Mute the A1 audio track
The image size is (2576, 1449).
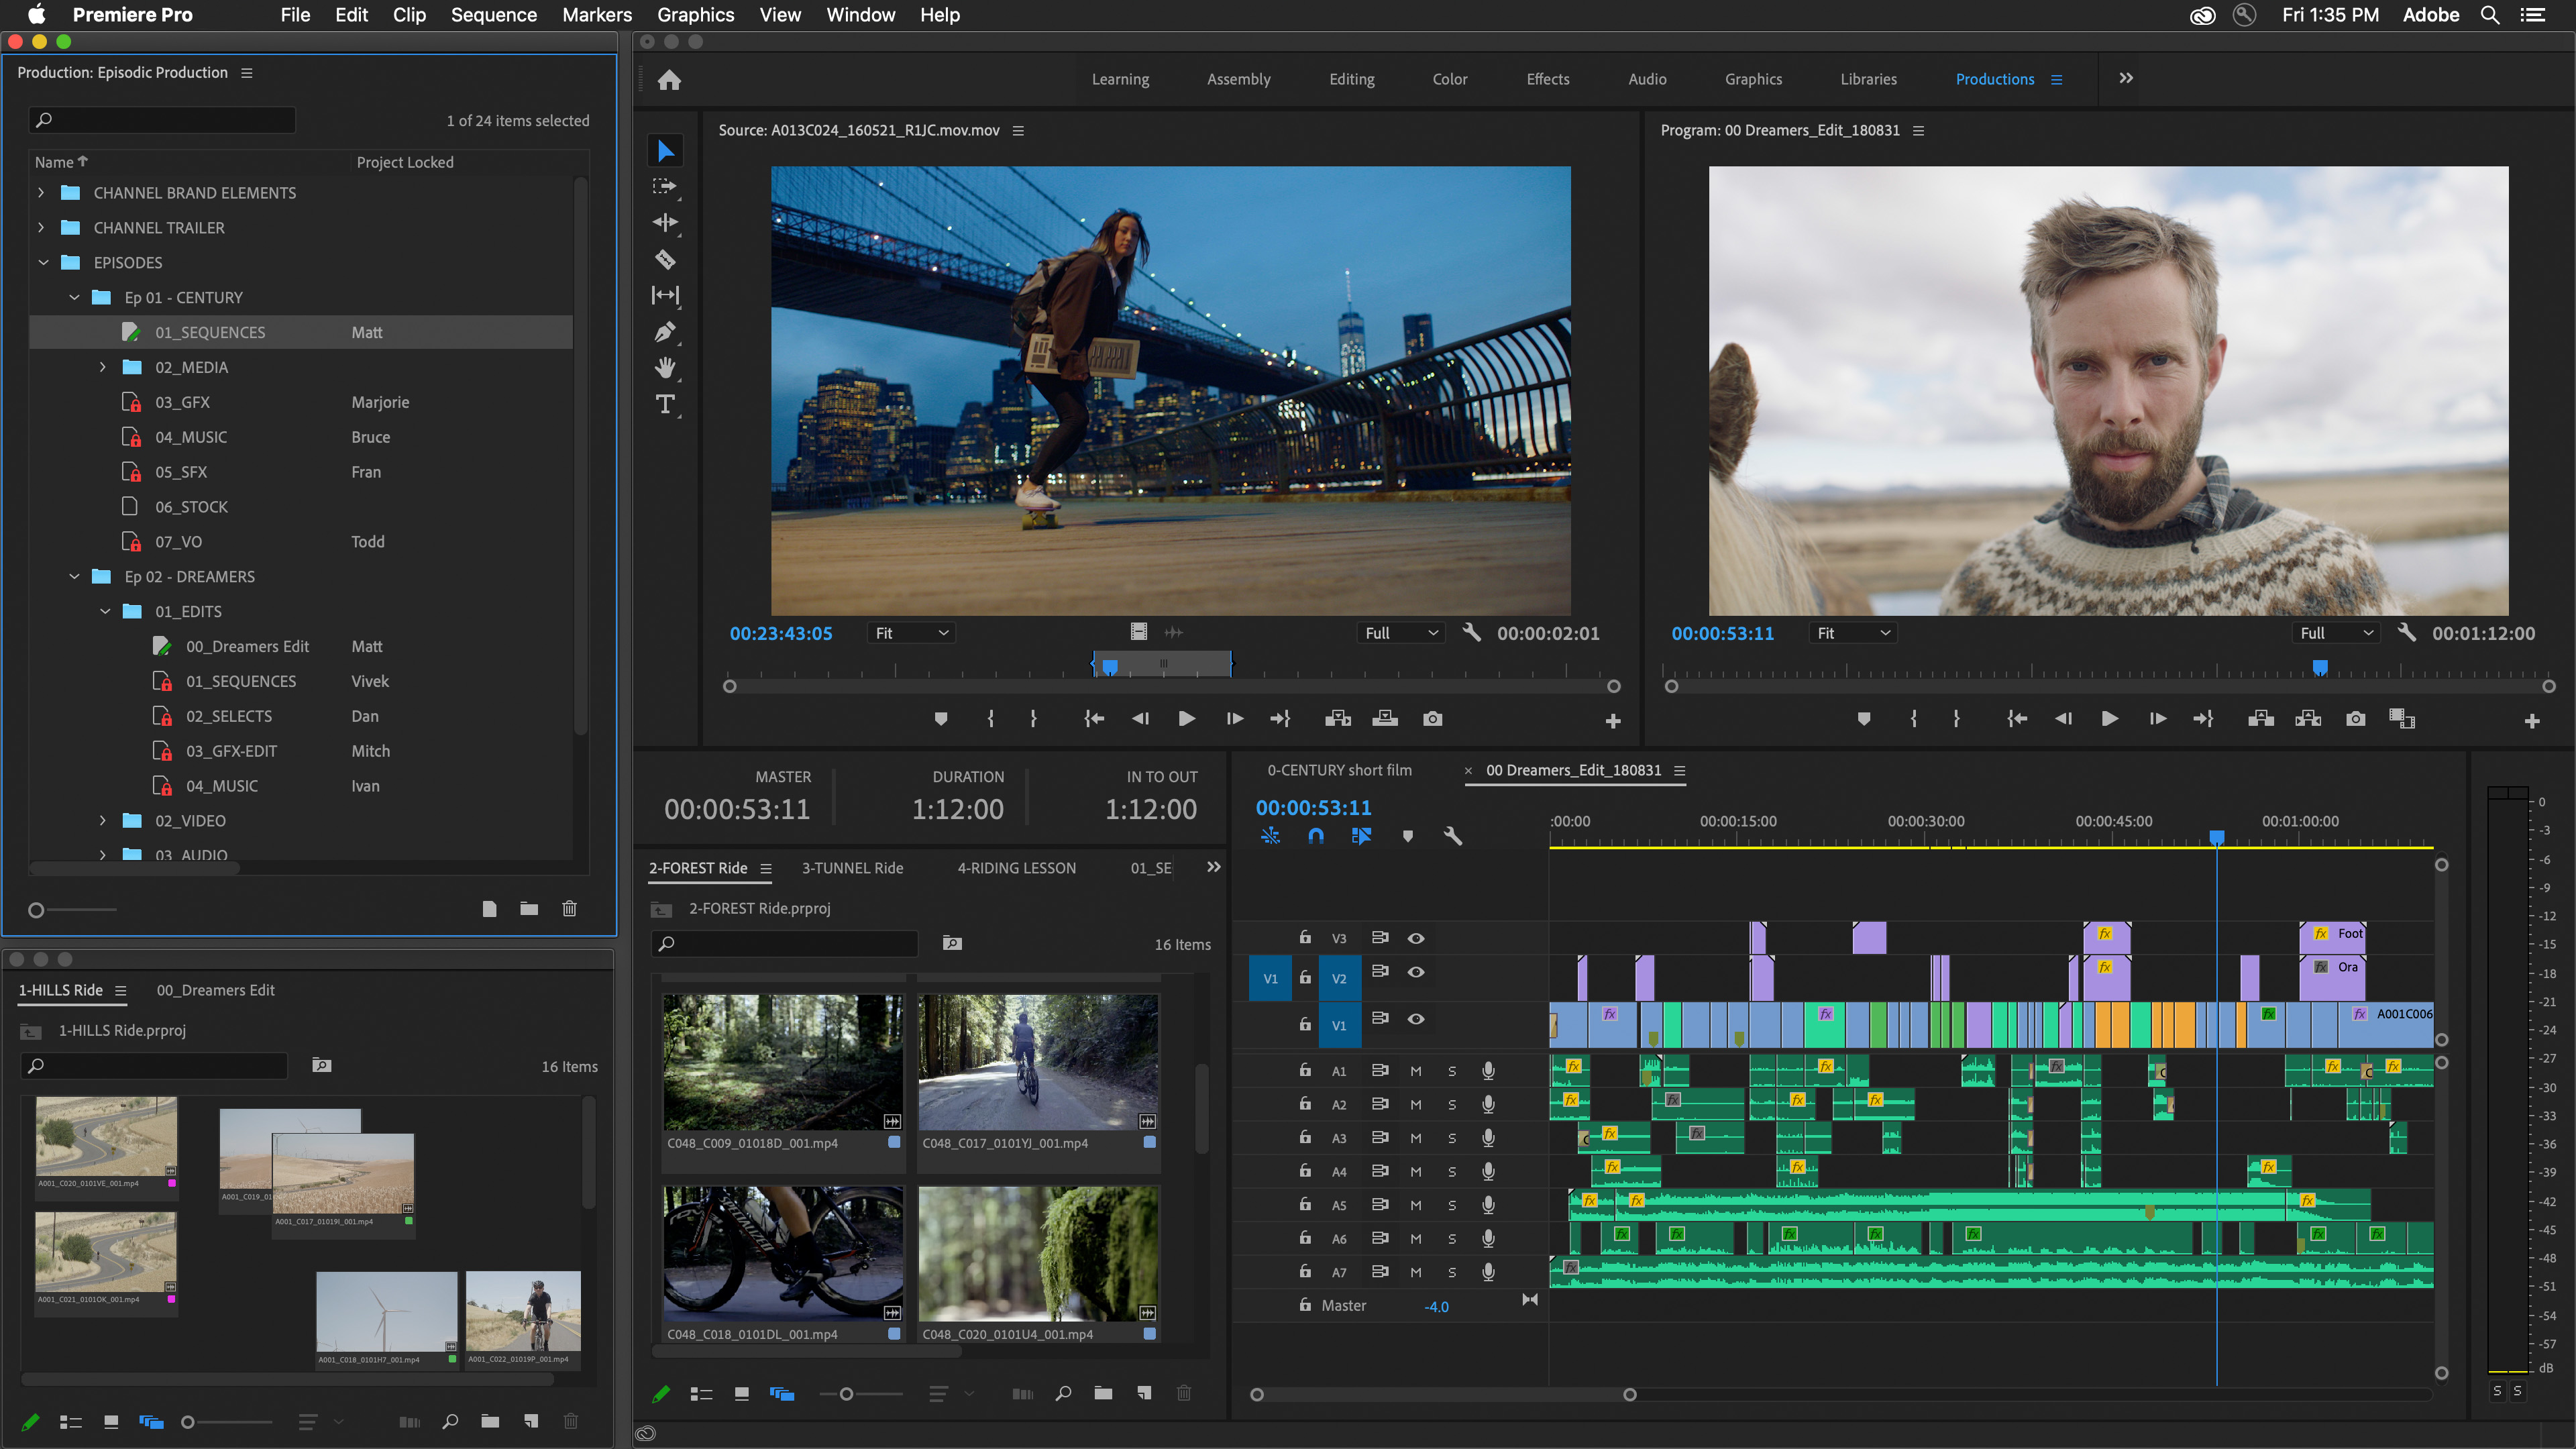[x=1415, y=1071]
